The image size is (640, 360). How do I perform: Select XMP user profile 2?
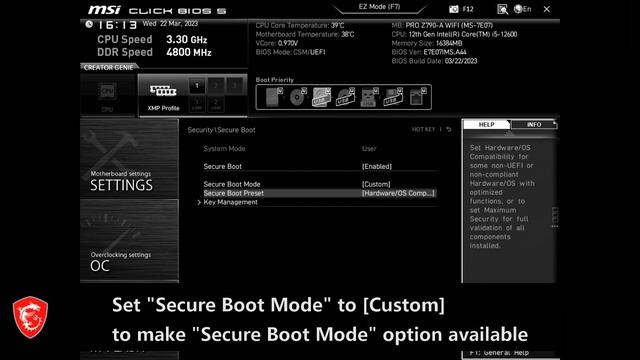(x=216, y=104)
